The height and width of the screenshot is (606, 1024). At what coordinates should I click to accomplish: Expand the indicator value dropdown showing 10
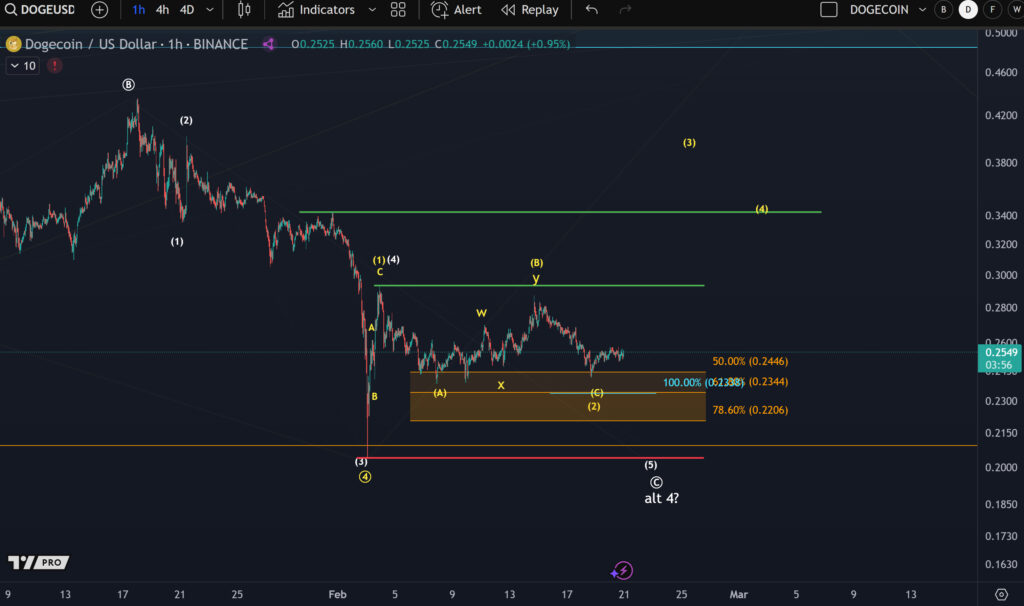click(x=21, y=64)
